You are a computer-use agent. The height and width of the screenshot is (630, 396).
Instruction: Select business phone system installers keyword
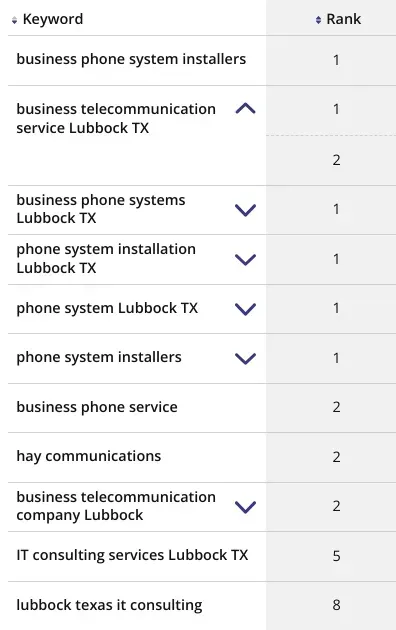pos(131,59)
